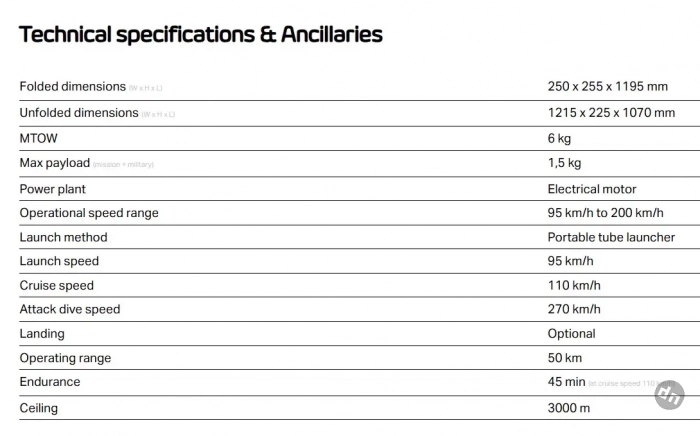Click the Optional landing value
The image size is (700, 436).
[x=571, y=333]
